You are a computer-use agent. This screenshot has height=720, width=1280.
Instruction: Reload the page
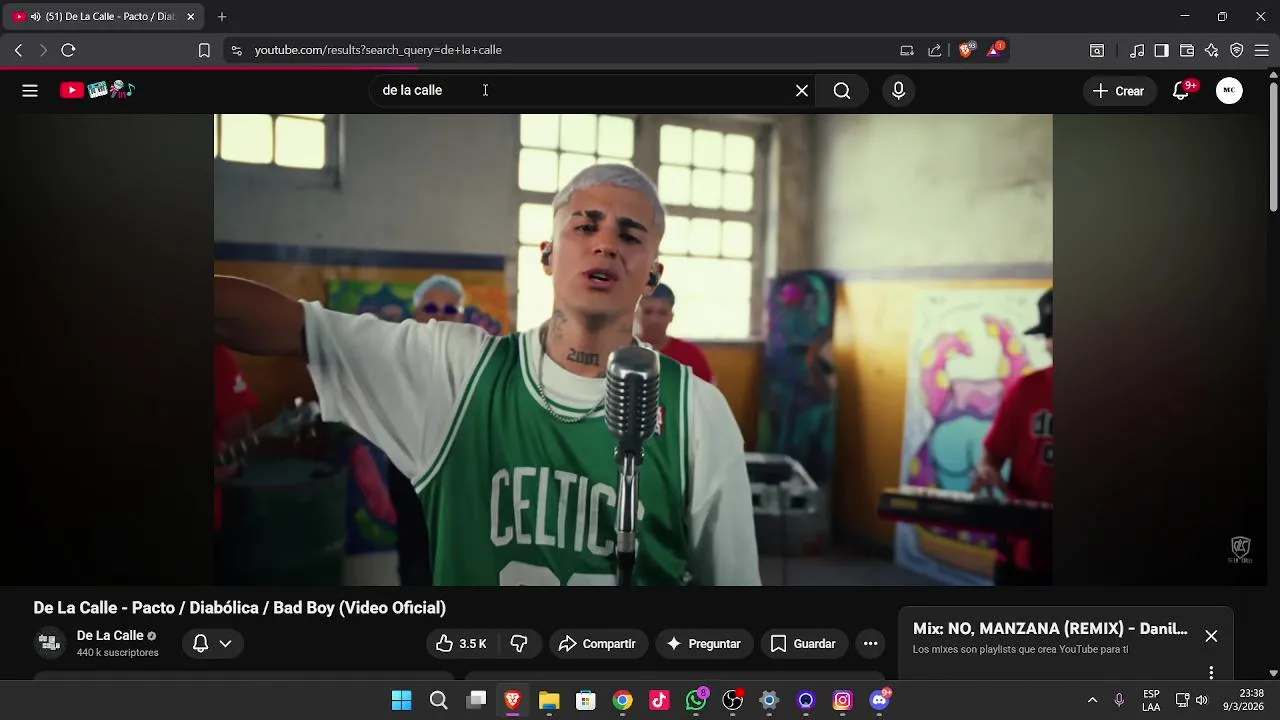[68, 50]
